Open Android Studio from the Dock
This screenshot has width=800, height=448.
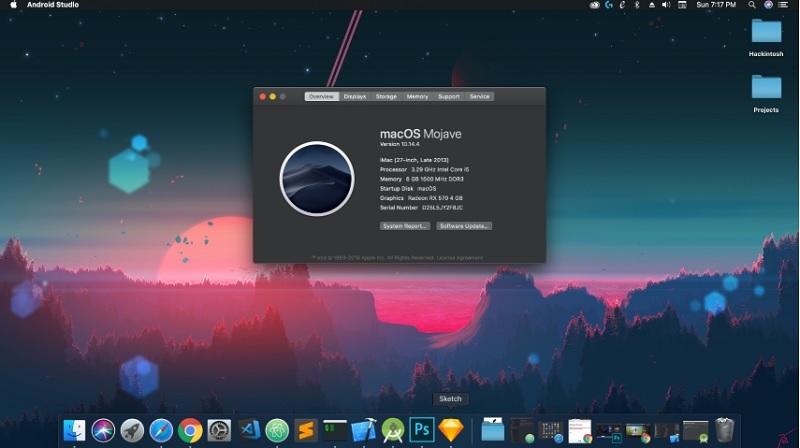pos(393,430)
